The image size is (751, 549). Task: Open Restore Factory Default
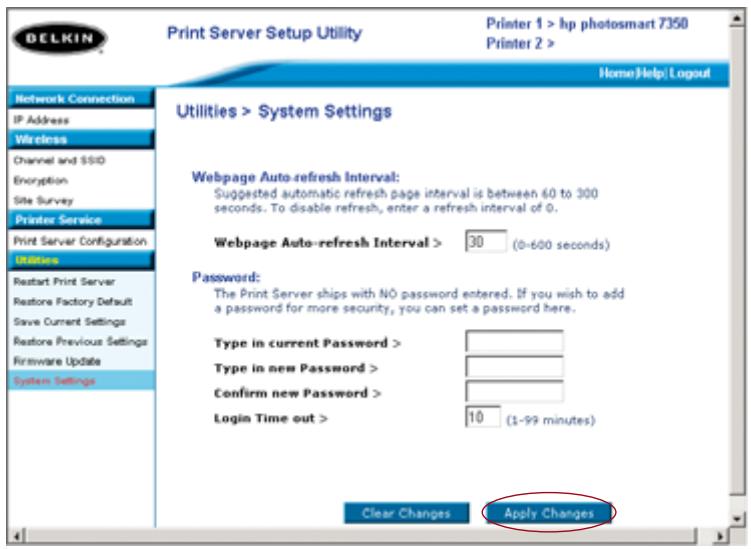click(x=73, y=301)
